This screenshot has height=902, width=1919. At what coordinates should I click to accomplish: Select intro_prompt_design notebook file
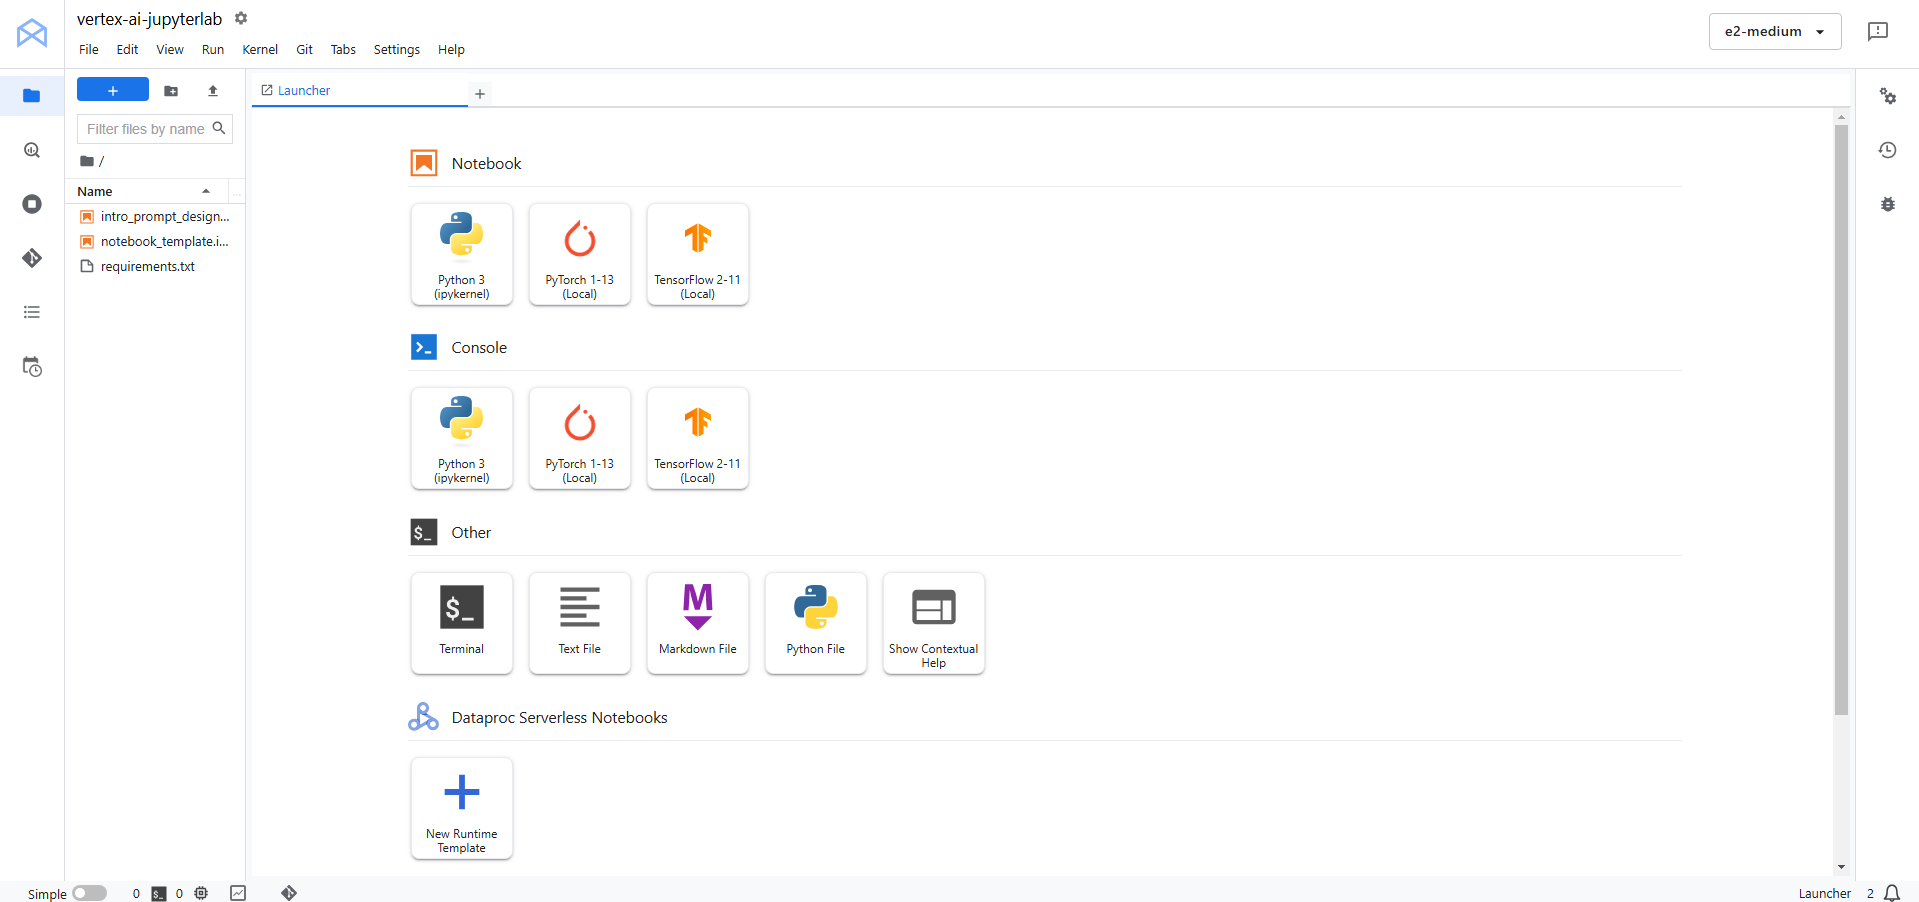point(156,216)
